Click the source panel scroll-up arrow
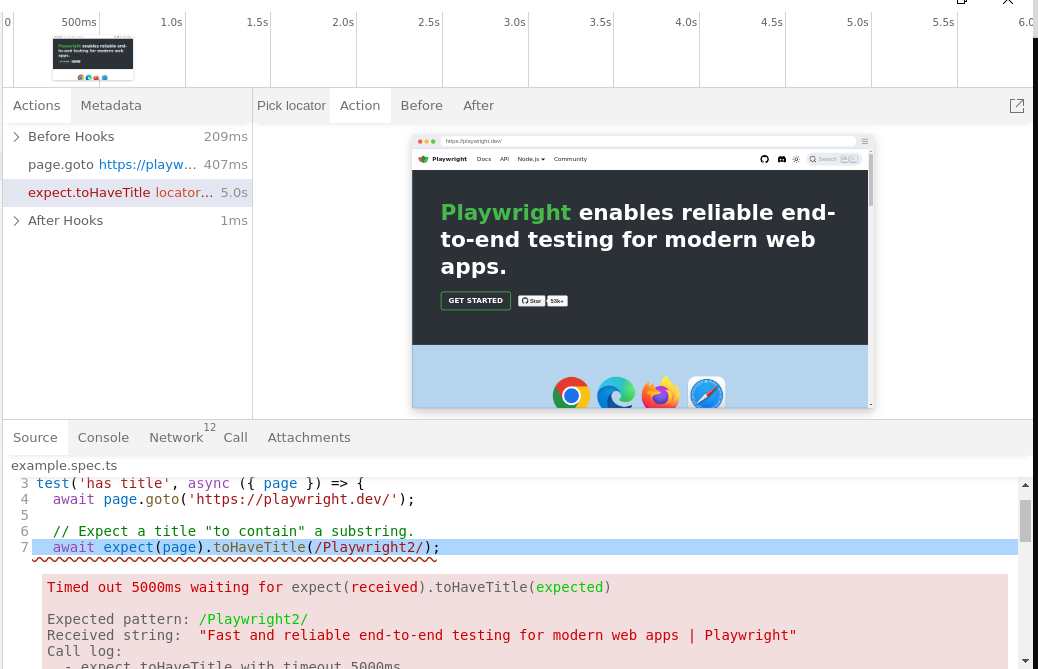Image resolution: width=1038 pixels, height=669 pixels. point(1025,485)
